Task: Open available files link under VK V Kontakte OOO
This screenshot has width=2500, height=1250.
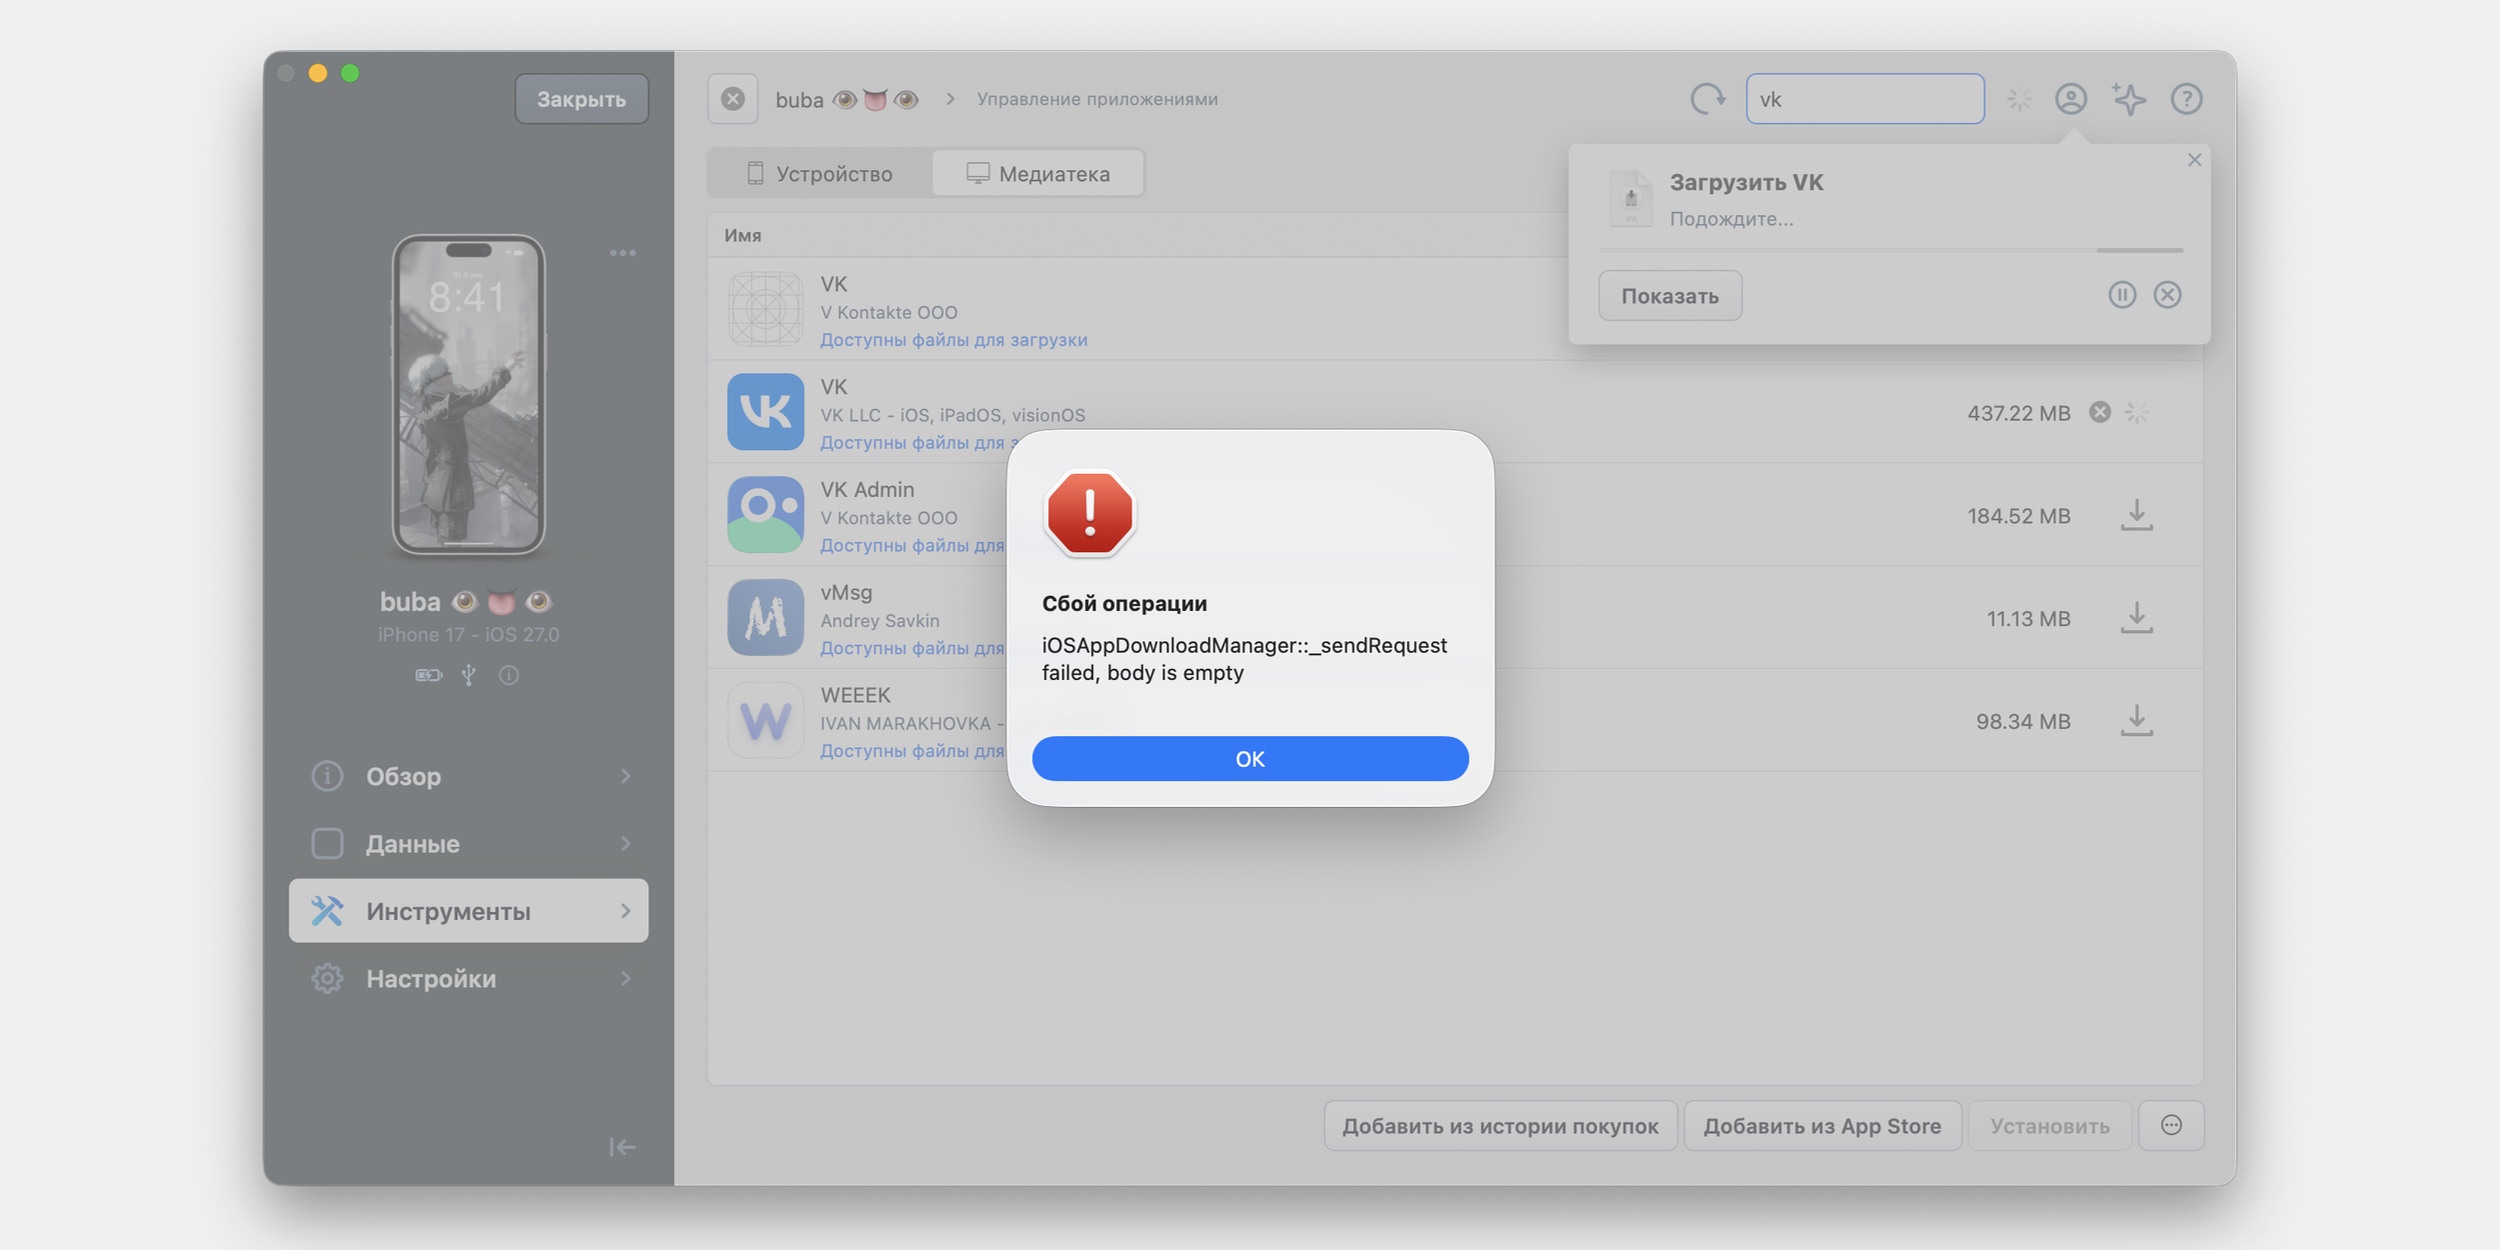Action: pos(954,340)
